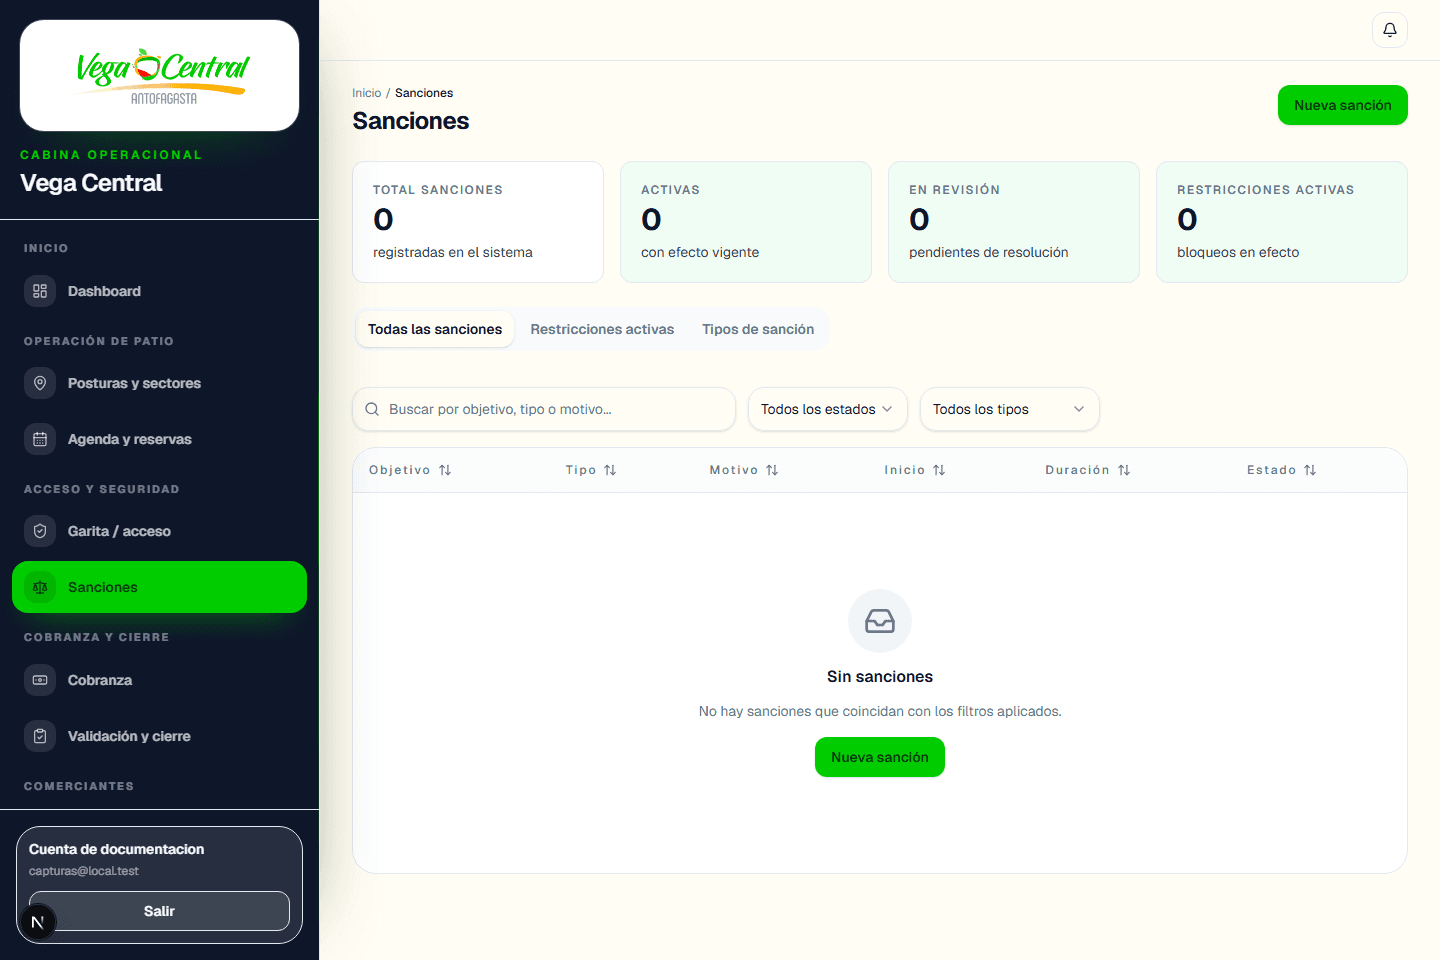1440x960 pixels.
Task: Click the Agenda y reservas calendar icon
Action: pos(40,439)
